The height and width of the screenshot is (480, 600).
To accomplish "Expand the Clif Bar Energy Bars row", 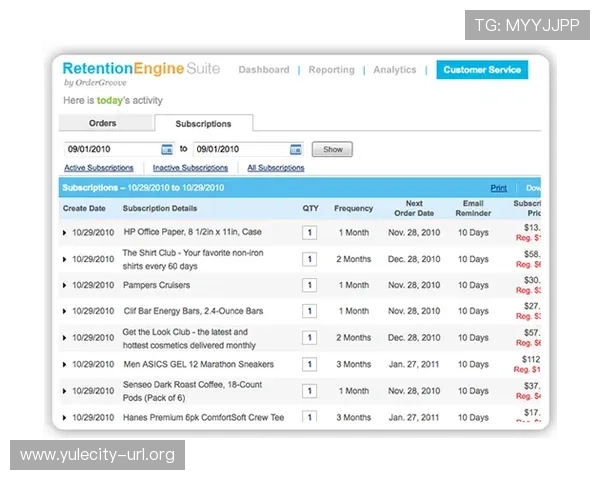I will coord(64,311).
